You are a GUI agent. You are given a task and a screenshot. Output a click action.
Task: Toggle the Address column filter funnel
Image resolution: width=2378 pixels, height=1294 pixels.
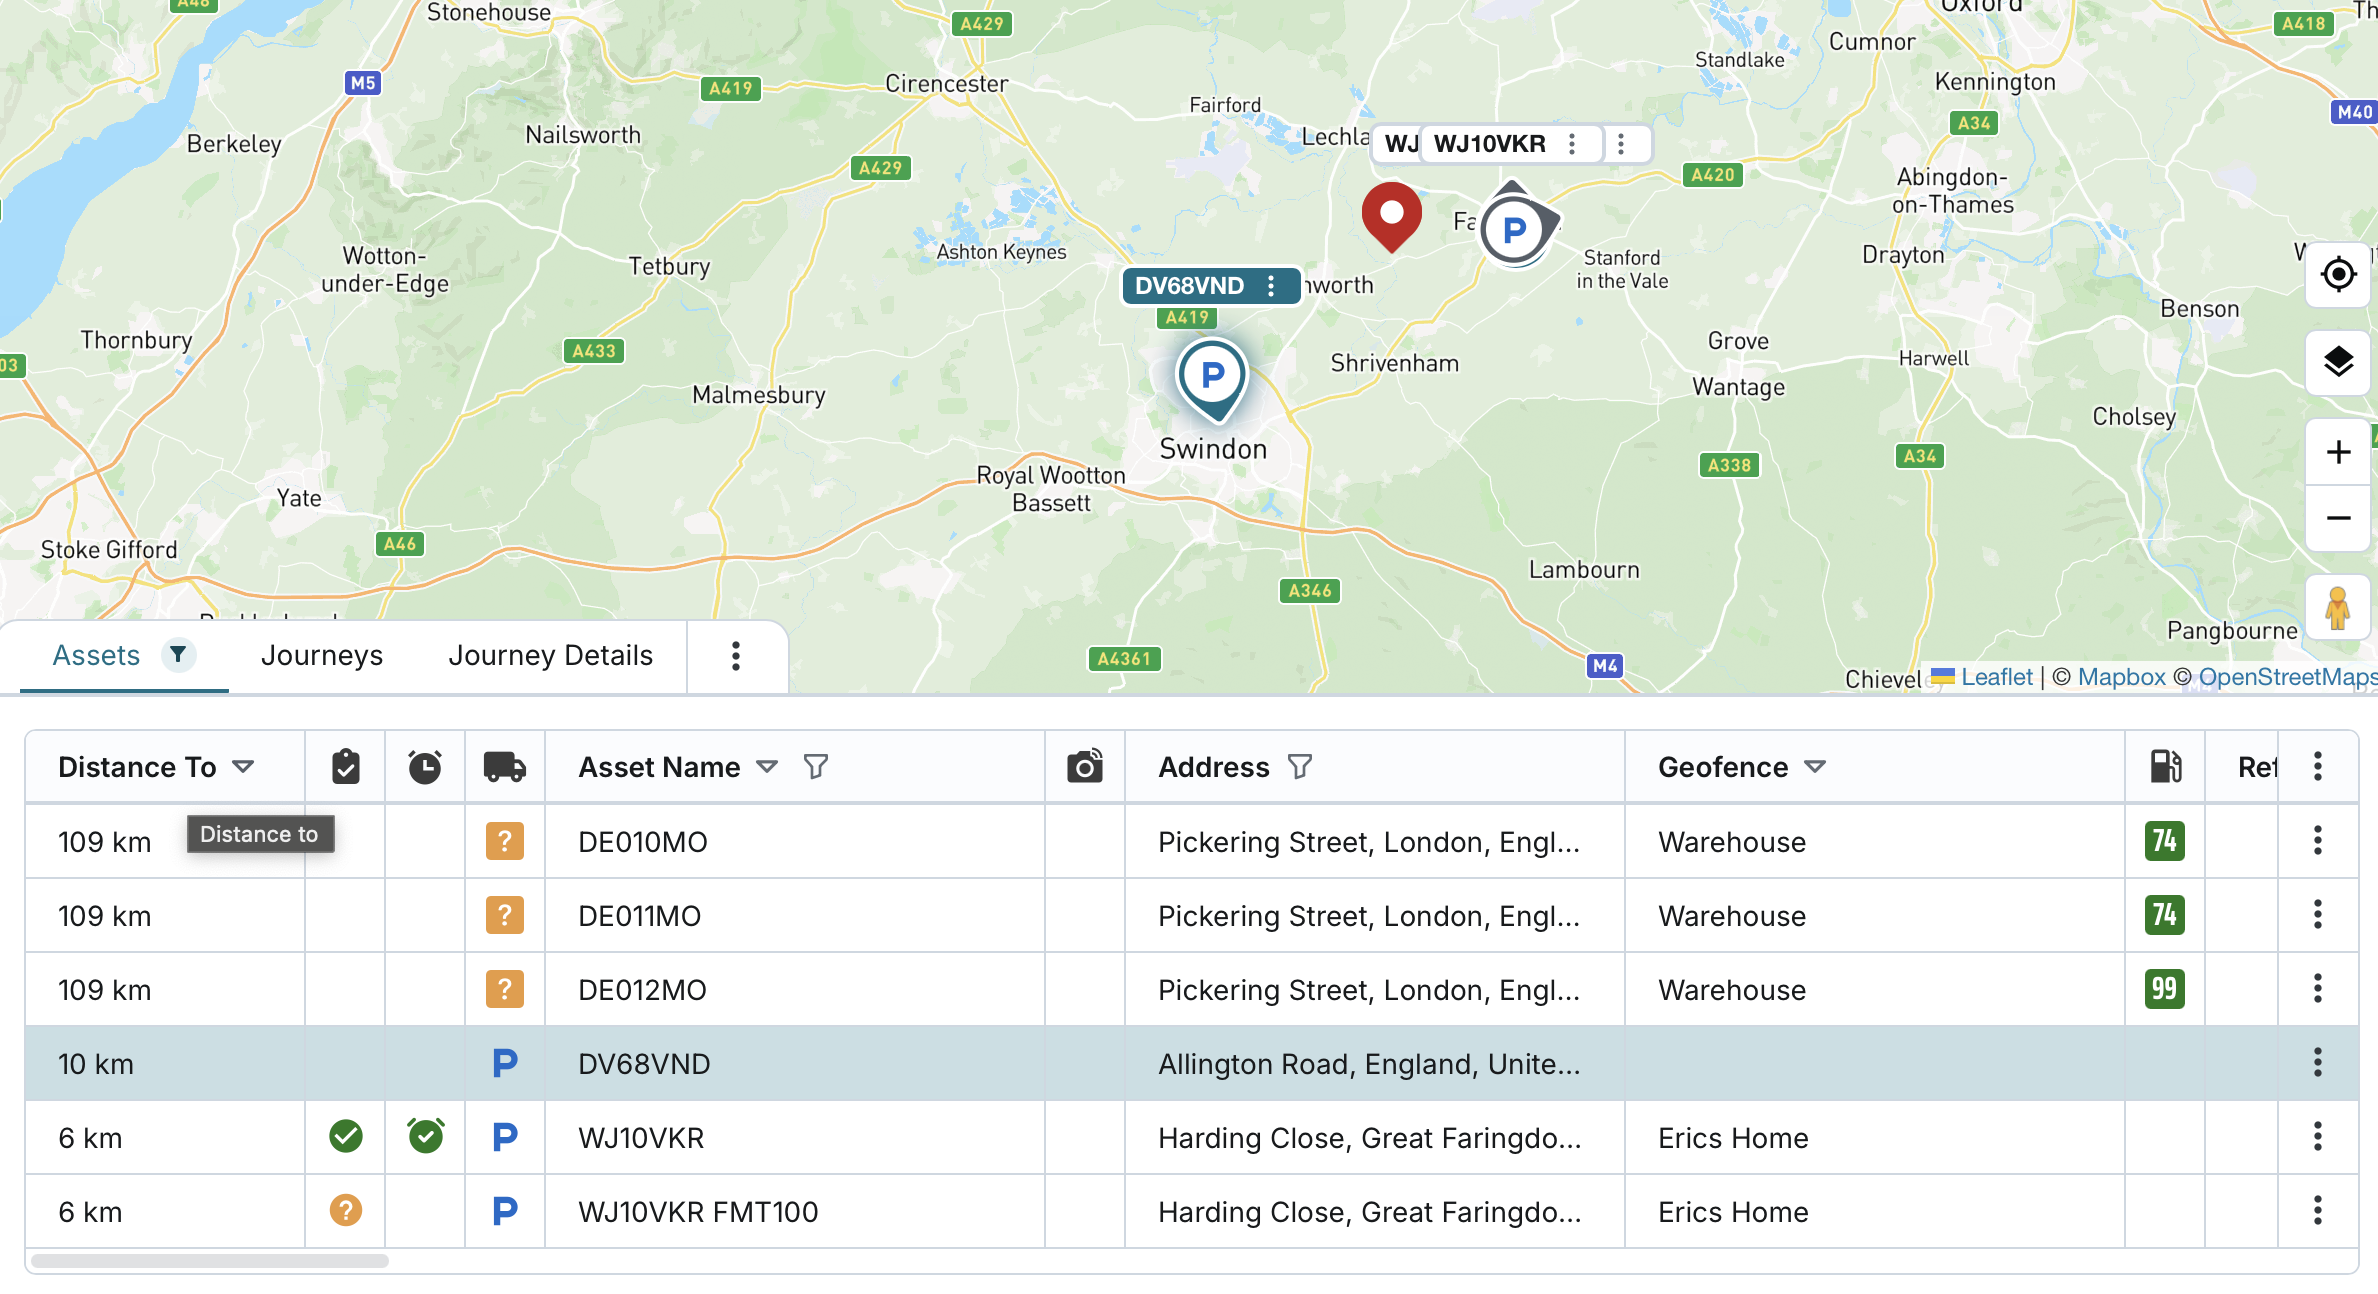1300,767
